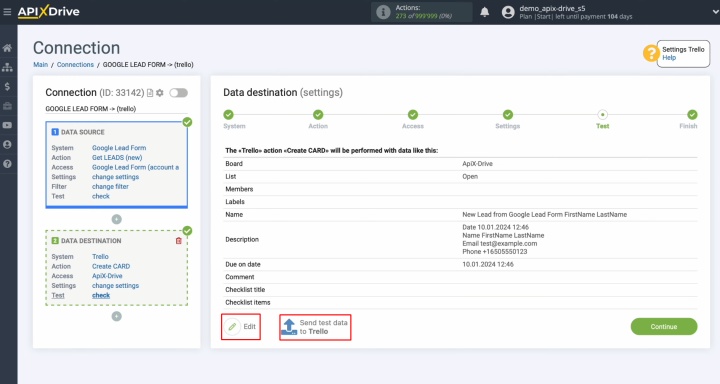This screenshot has width=720, height=384.
Task: Click the Due on date value
Action: pyautogui.click(x=488, y=265)
